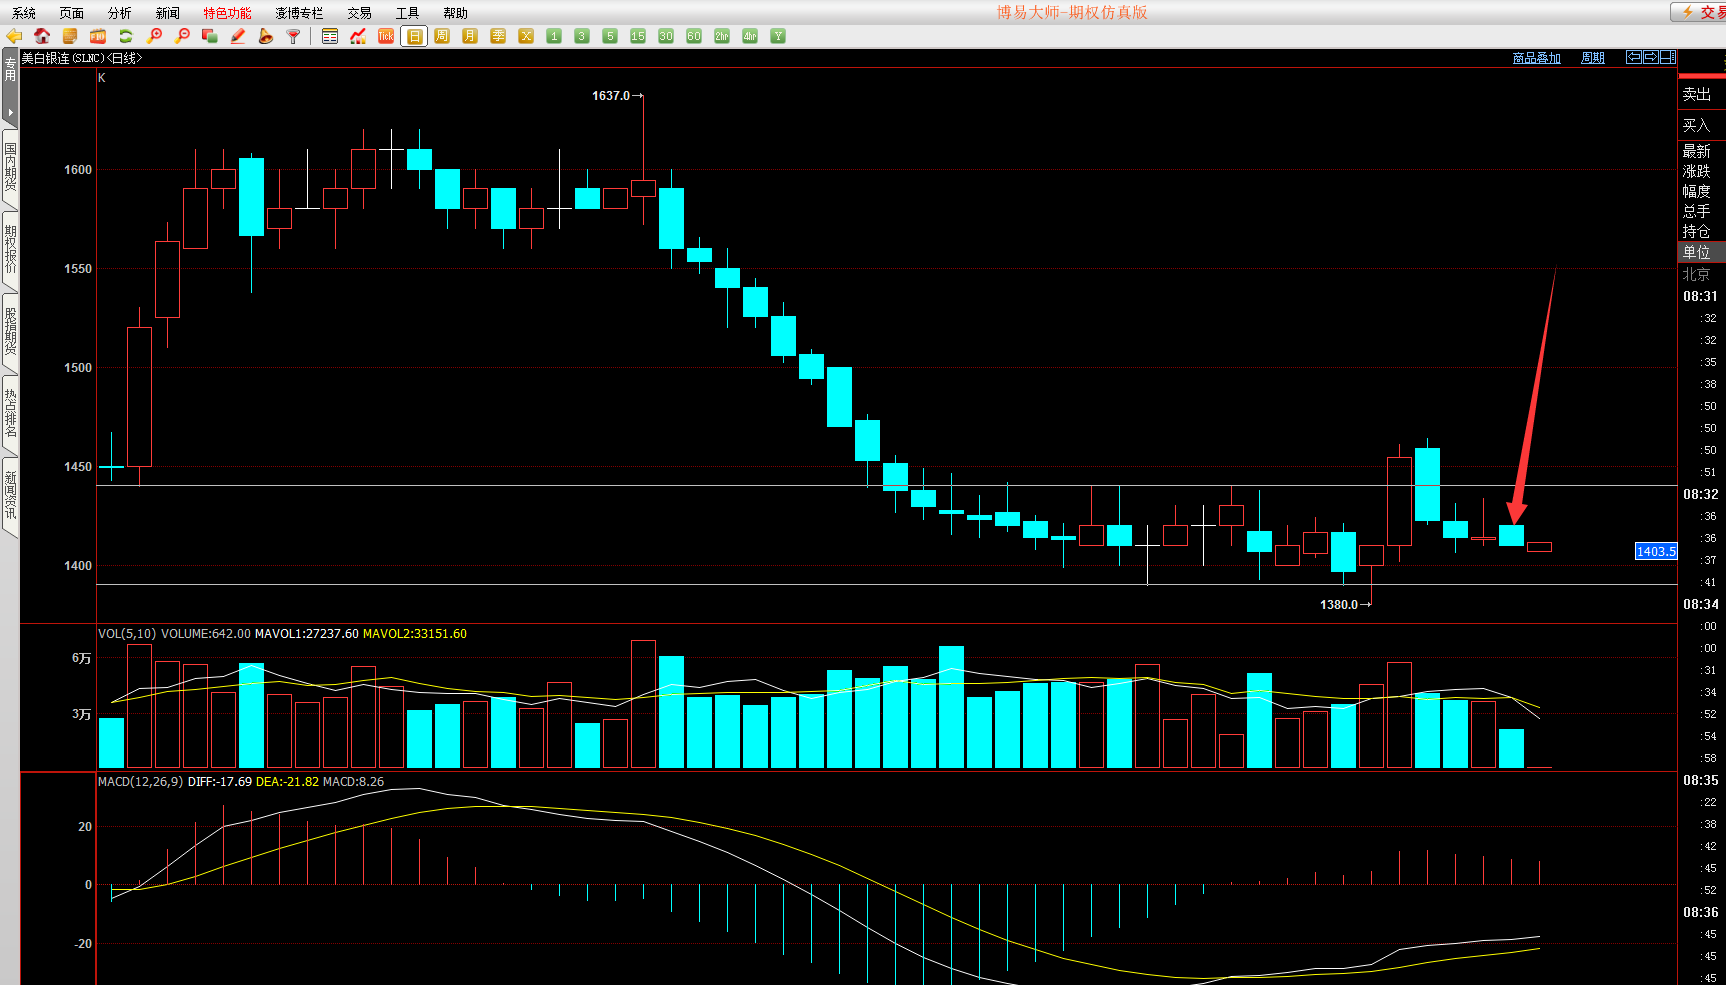Open the Tick chart view
Image resolution: width=1726 pixels, height=985 pixels.
click(386, 36)
